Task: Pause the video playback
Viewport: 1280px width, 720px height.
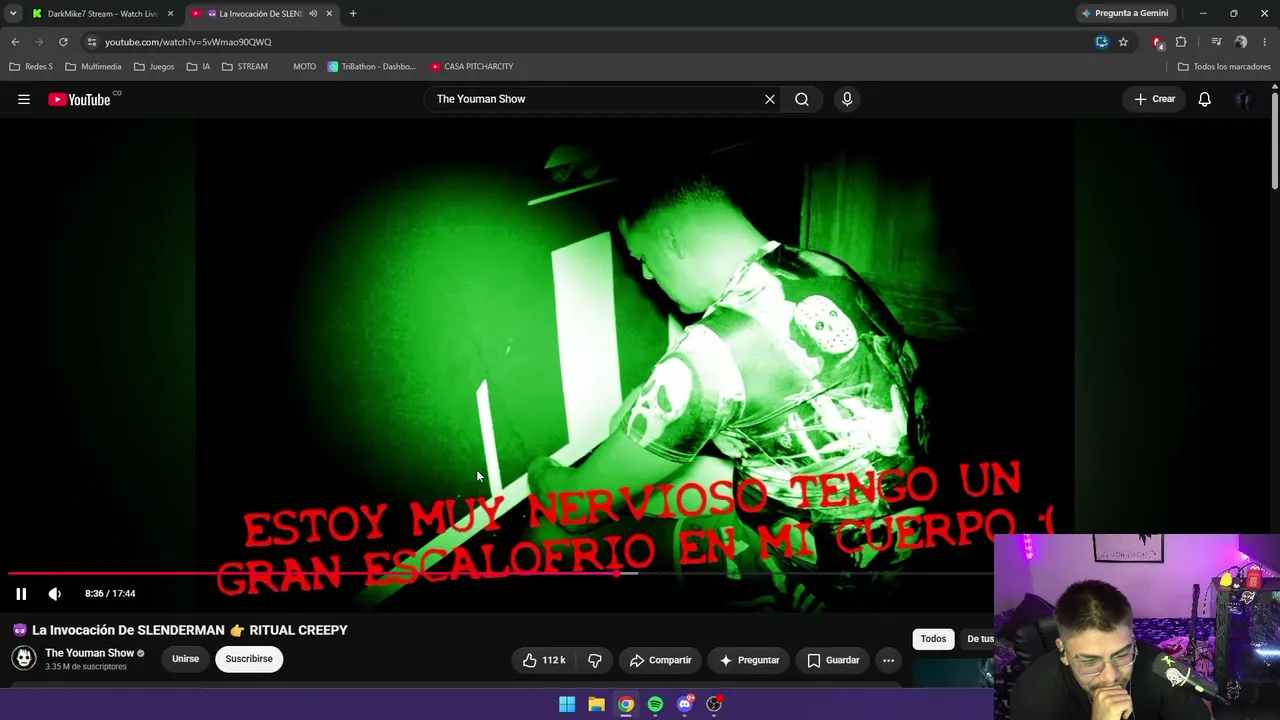Action: click(21, 594)
